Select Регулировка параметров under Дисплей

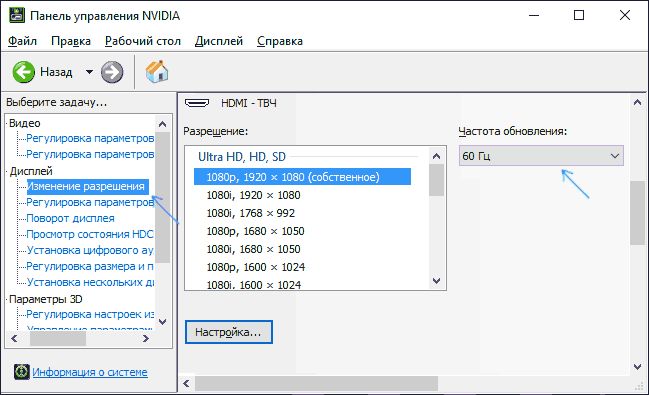pos(90,202)
